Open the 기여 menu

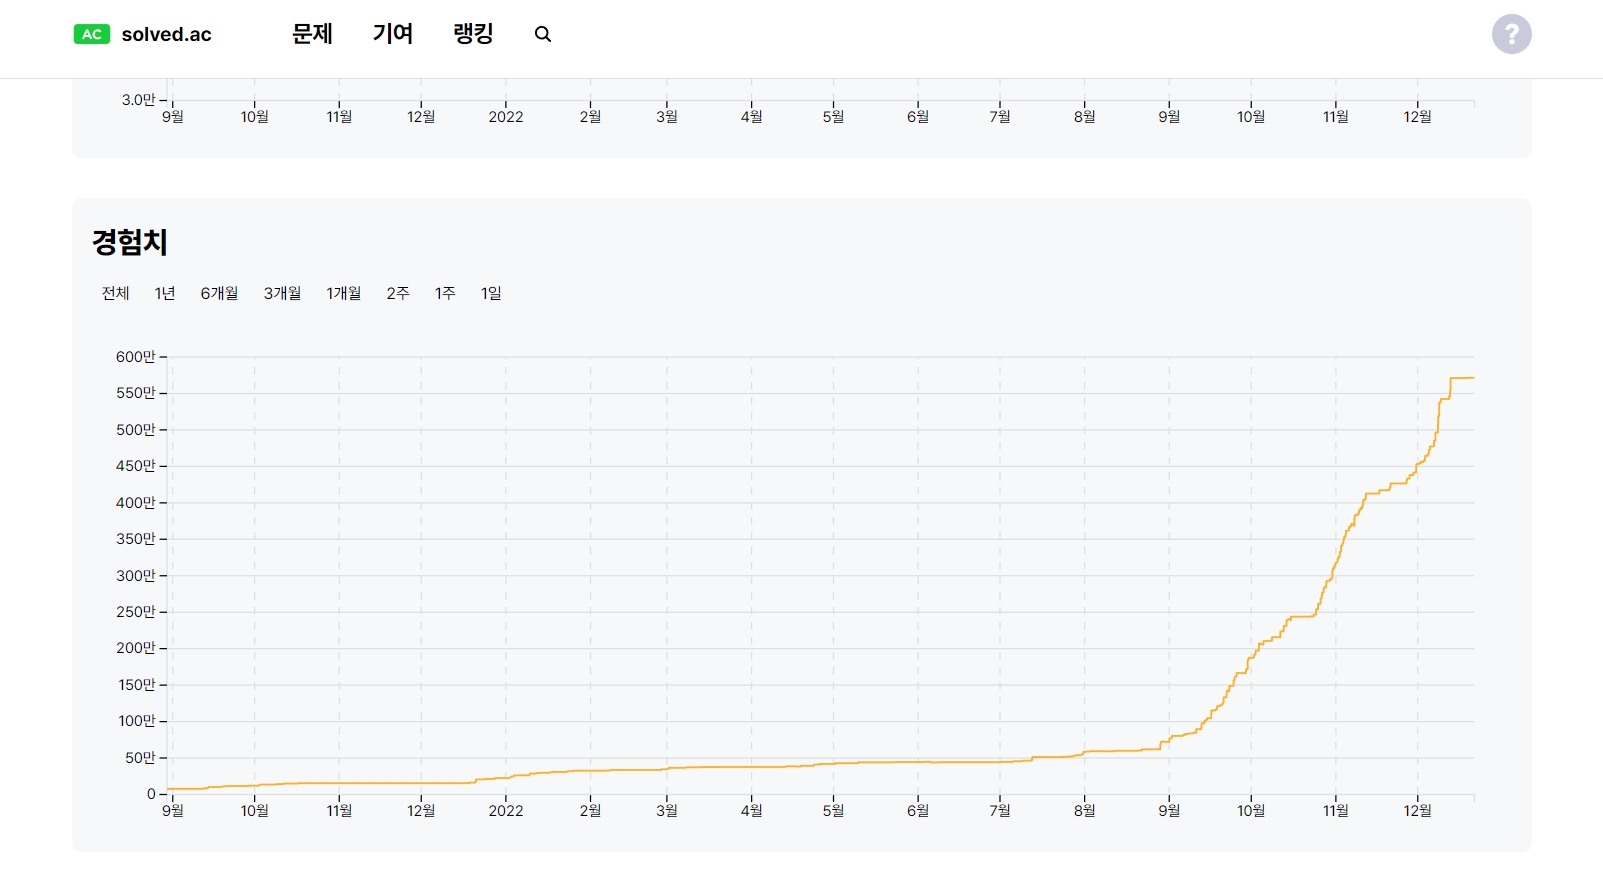(x=393, y=34)
